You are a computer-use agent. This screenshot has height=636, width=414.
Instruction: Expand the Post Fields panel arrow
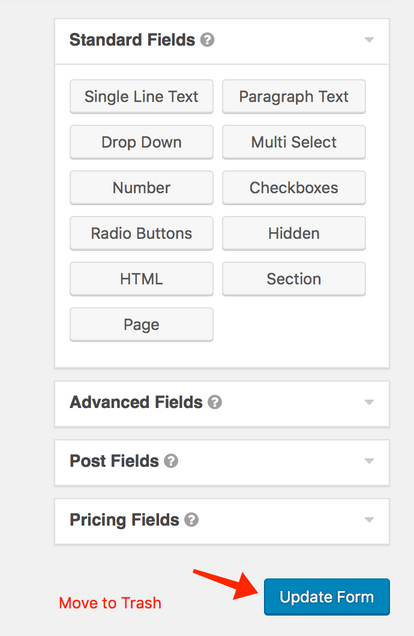tap(369, 461)
